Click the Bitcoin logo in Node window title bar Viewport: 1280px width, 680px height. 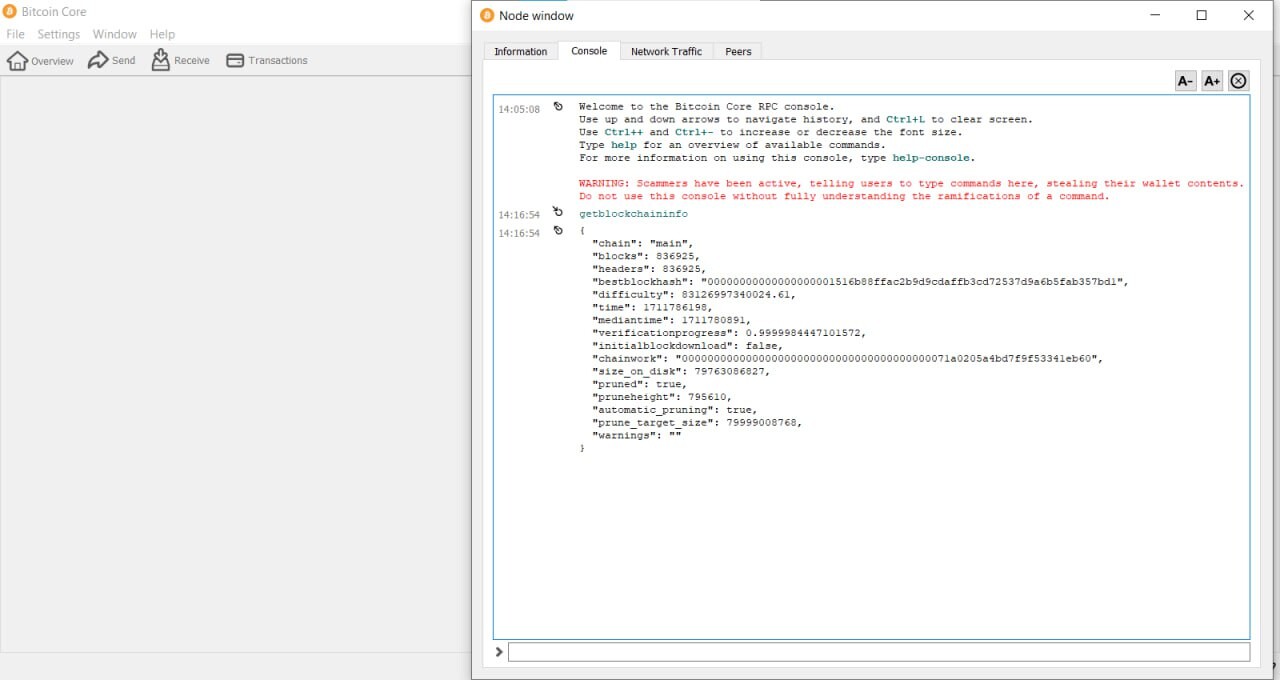click(487, 15)
